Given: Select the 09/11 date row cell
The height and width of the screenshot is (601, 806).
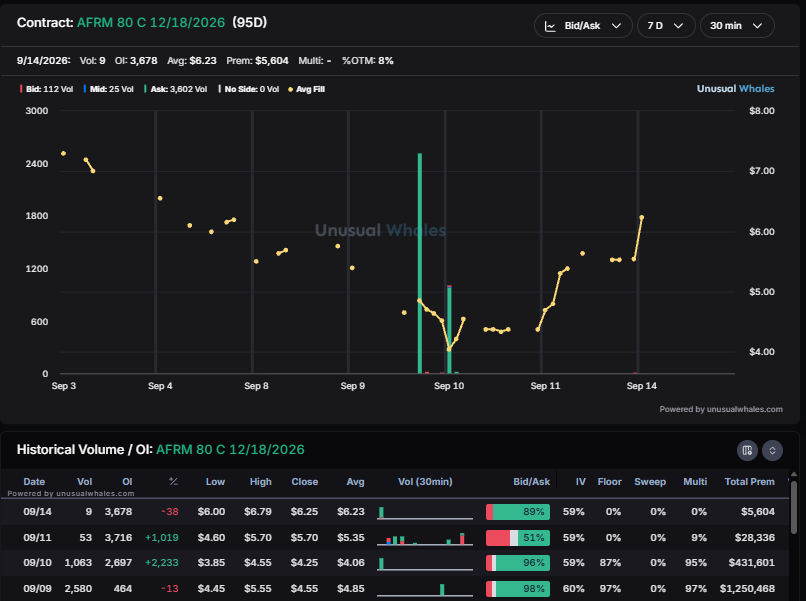Looking at the screenshot, I should coord(37,537).
